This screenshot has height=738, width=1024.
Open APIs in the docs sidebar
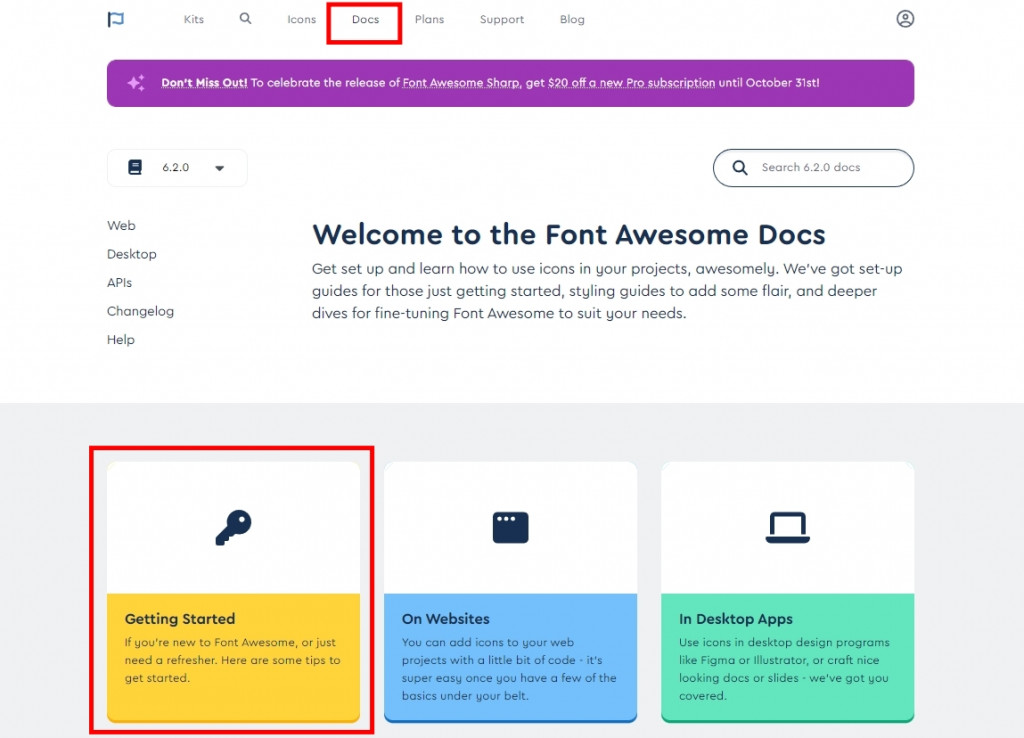pyautogui.click(x=120, y=283)
